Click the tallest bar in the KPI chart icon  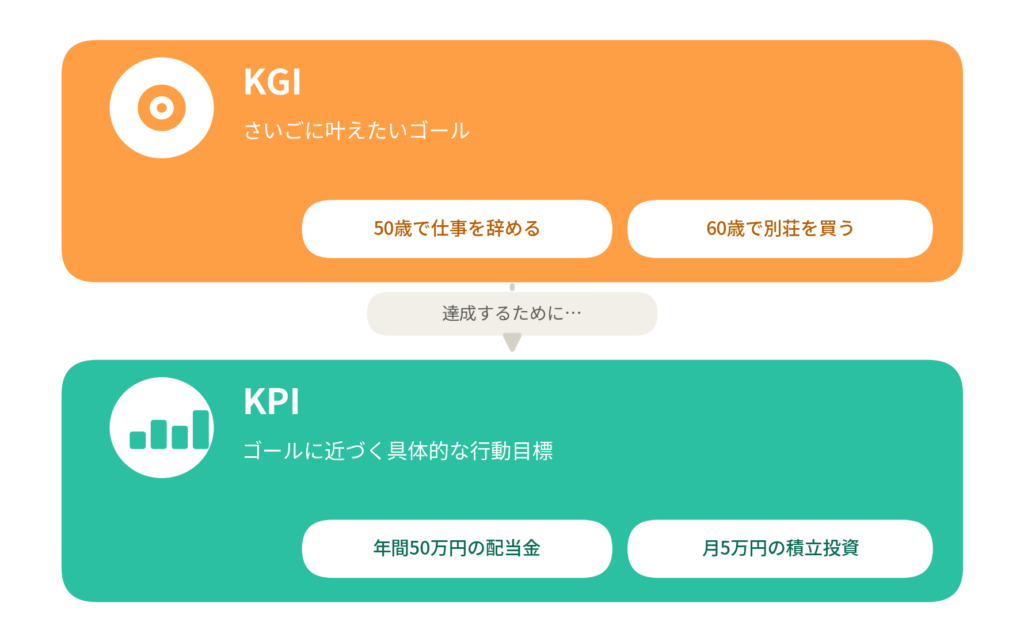pyautogui.click(x=201, y=429)
